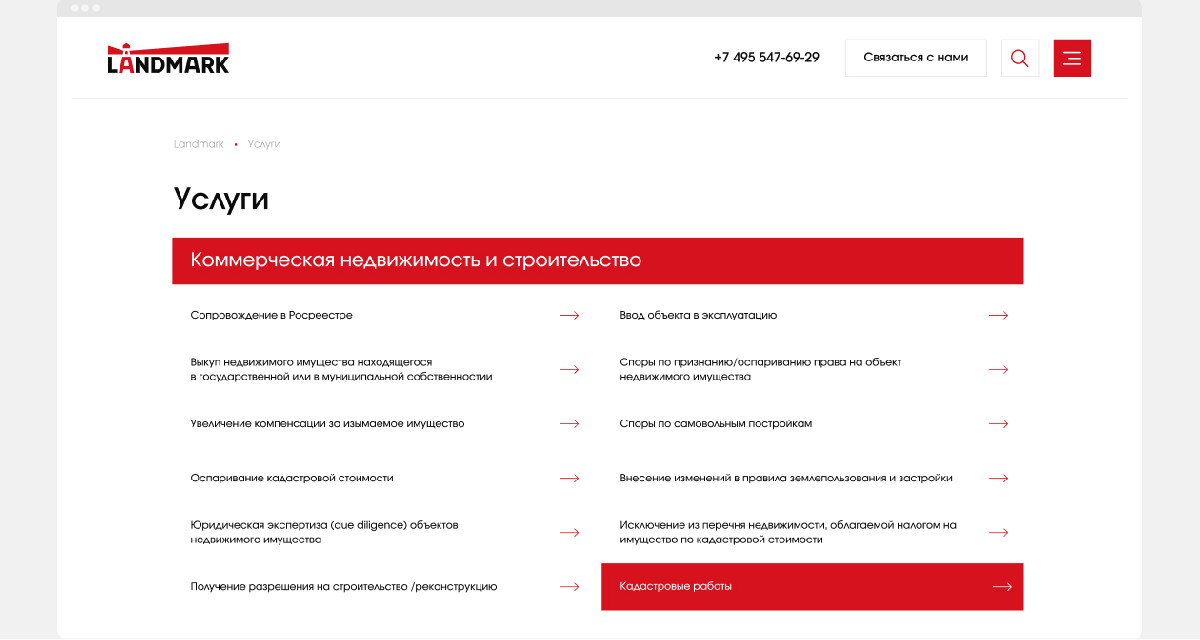The width and height of the screenshot is (1200, 640).
Task: Click the arrow beside Ввод объекта в эксплуатацию
Action: tap(998, 316)
